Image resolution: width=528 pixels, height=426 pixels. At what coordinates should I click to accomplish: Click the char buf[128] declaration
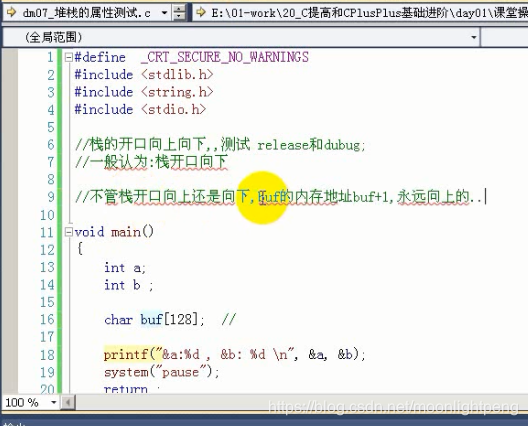pyautogui.click(x=154, y=320)
